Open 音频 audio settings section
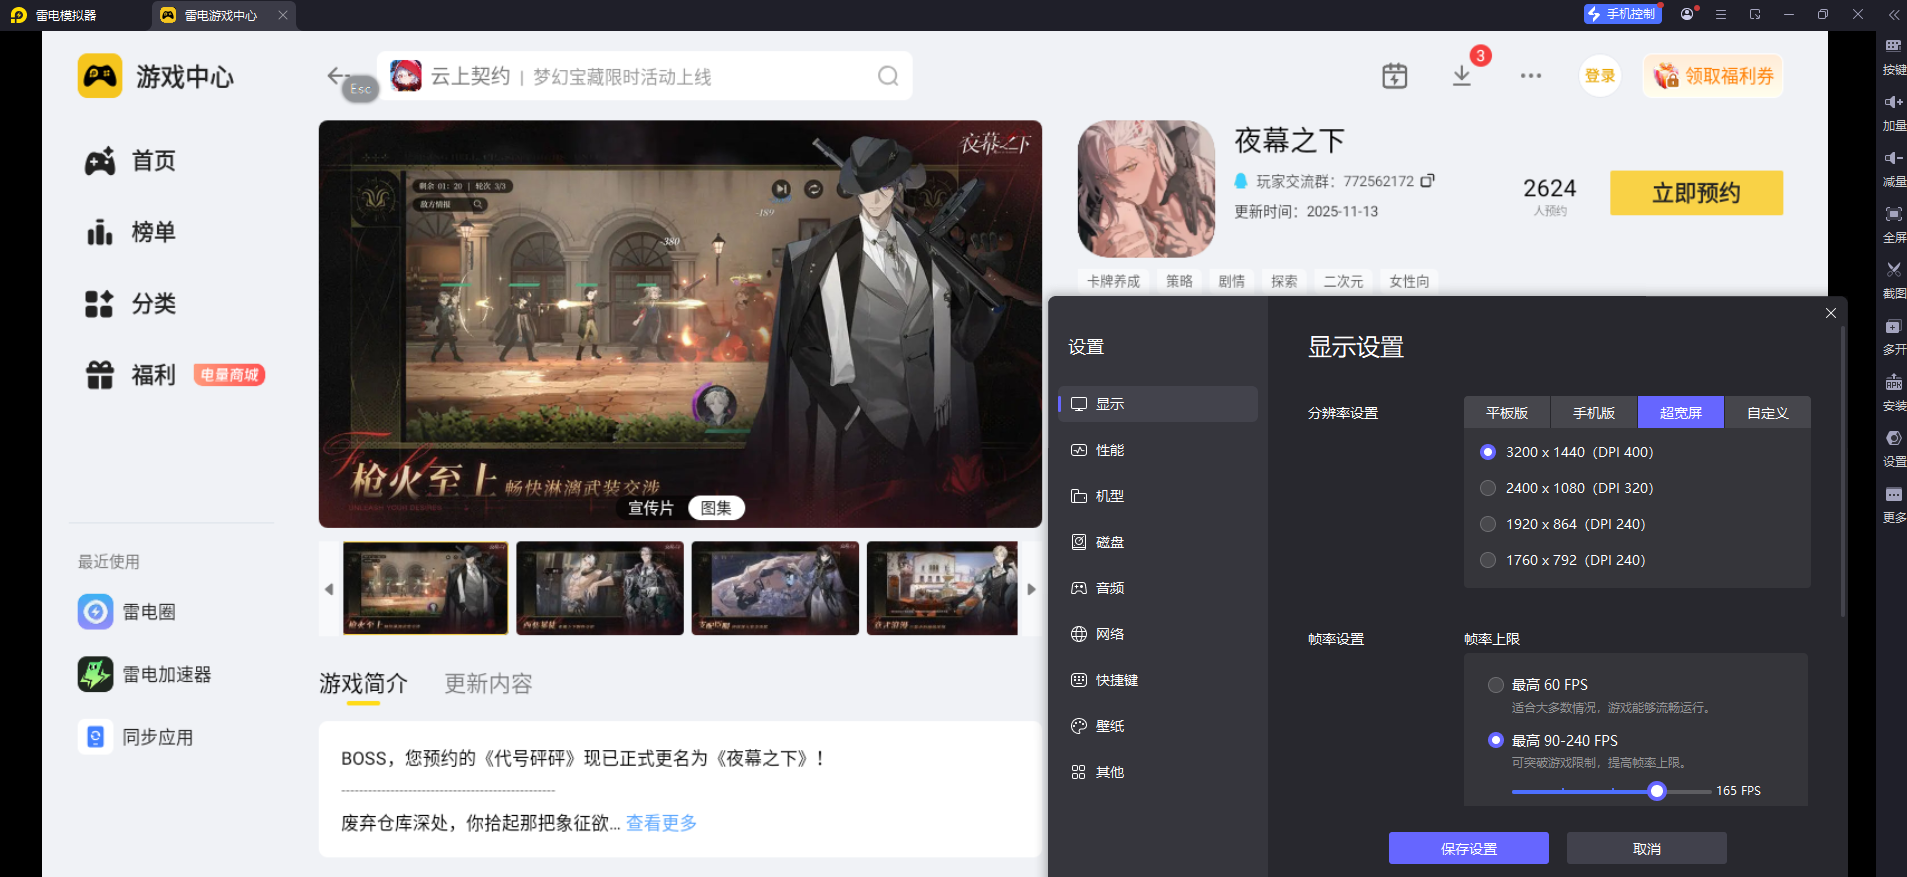Viewport: 1907px width, 877px height. pos(1158,588)
